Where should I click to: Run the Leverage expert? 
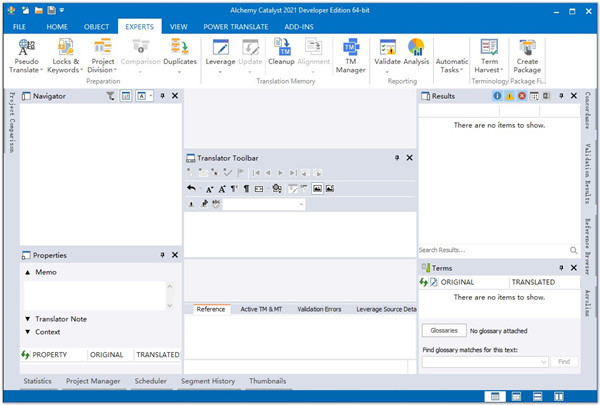pos(220,56)
